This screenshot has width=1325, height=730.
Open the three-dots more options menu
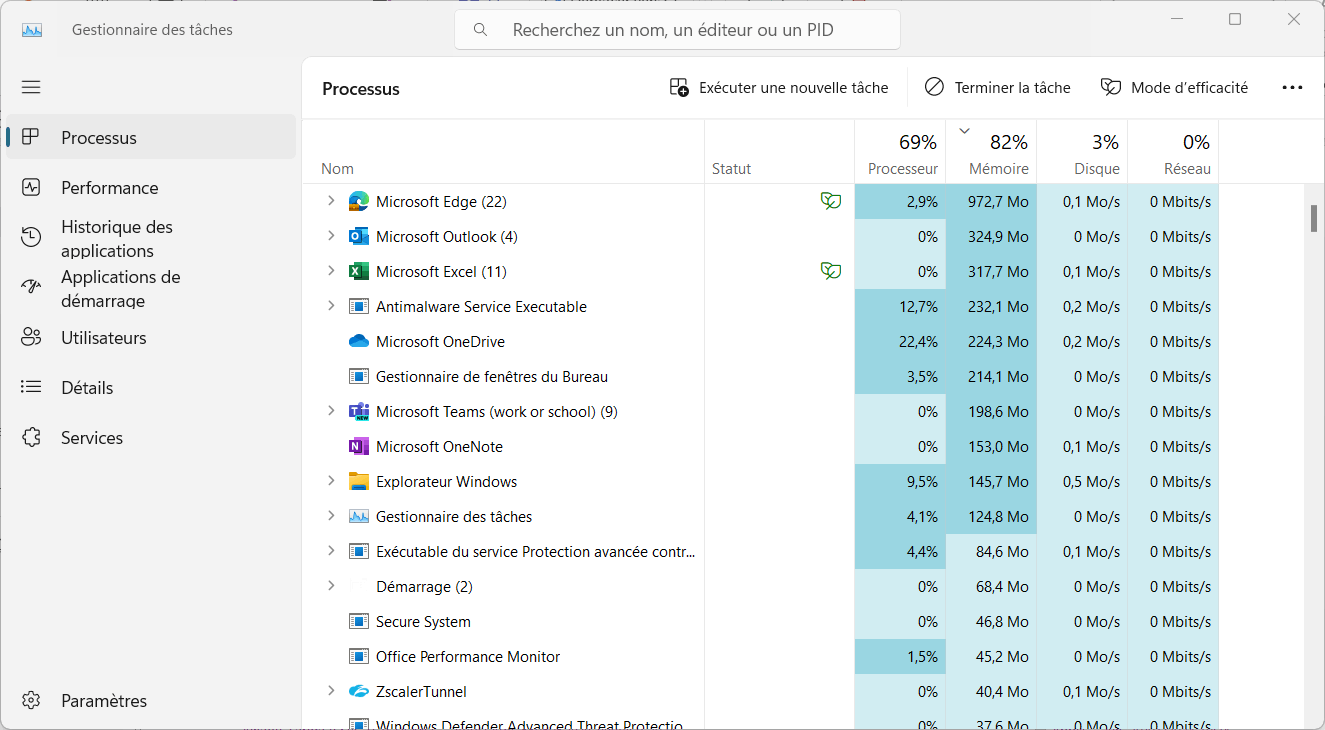pos(1292,87)
